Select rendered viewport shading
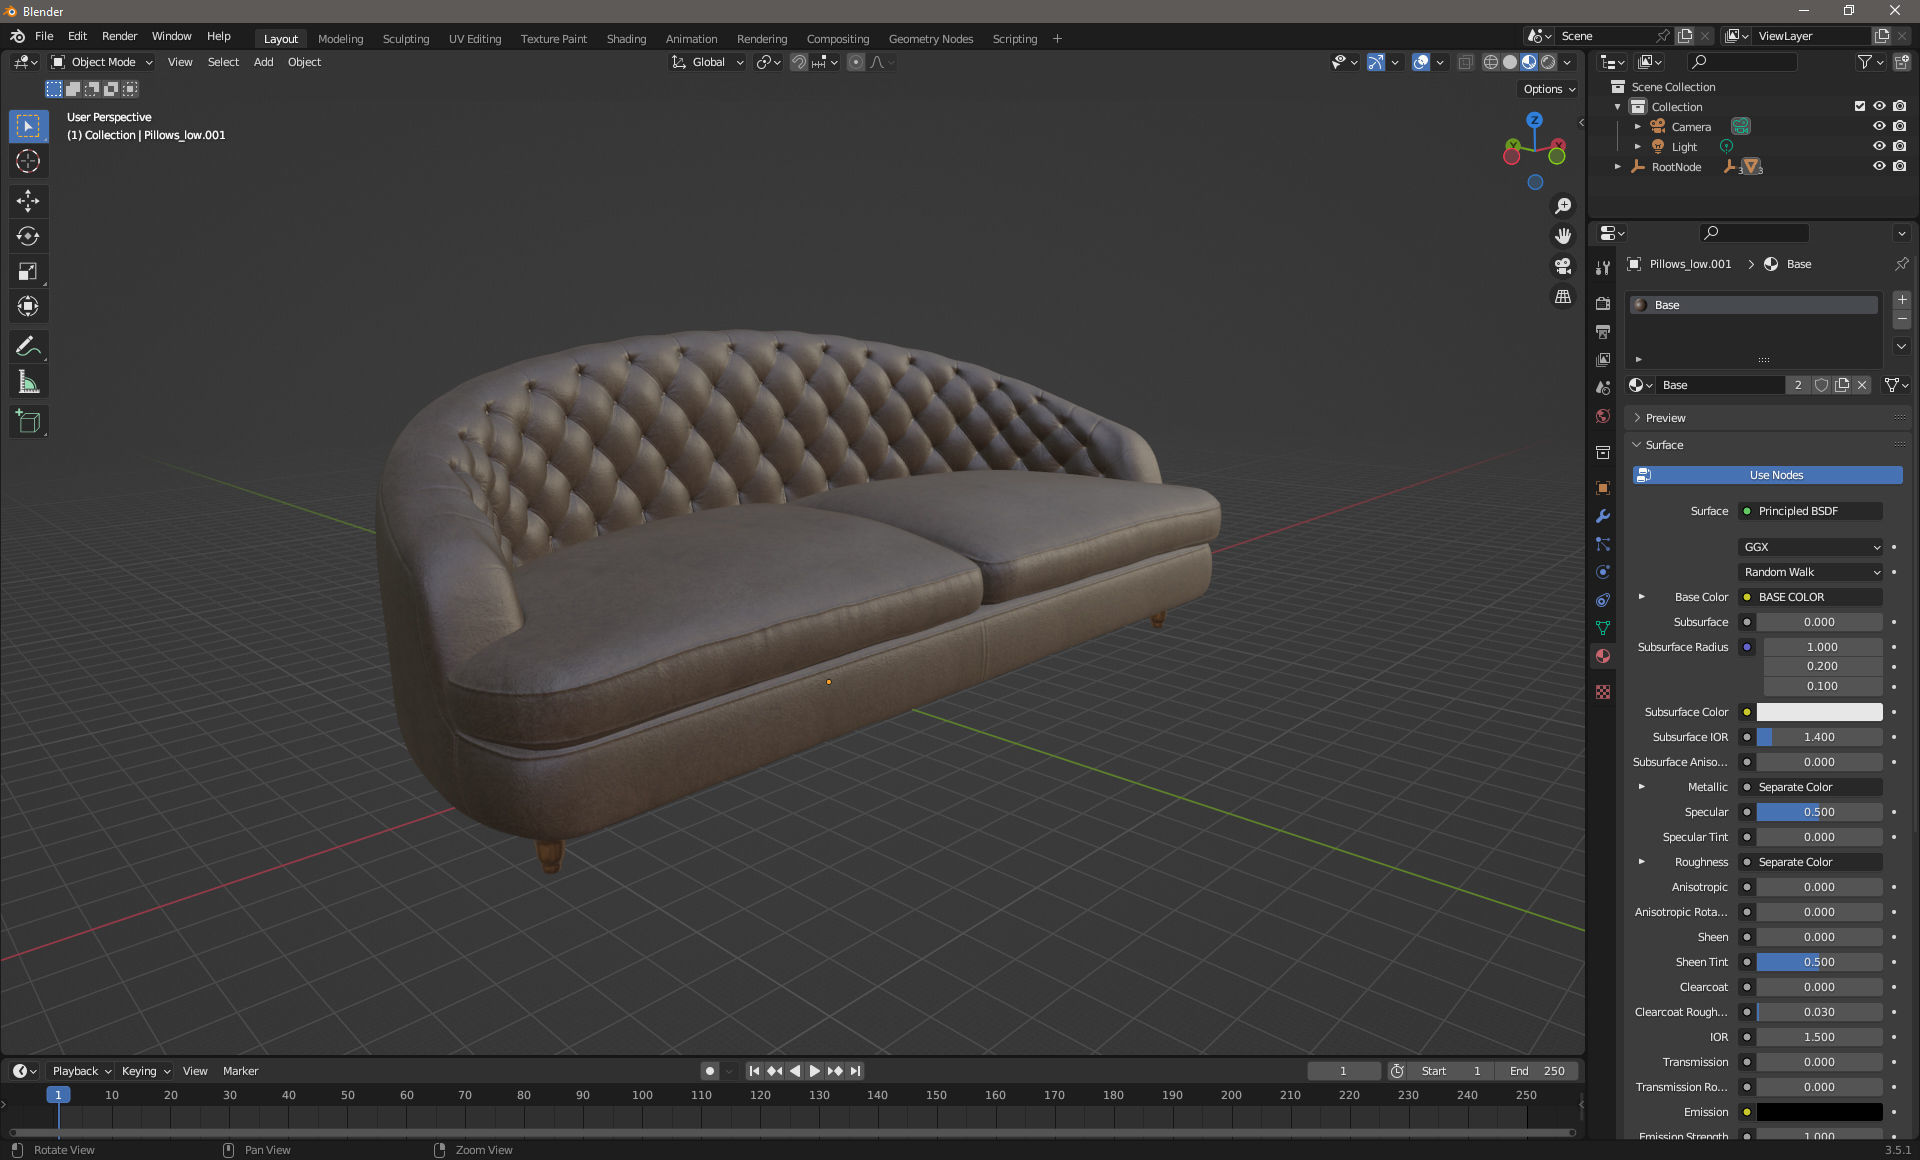1920x1160 pixels. (x=1548, y=62)
